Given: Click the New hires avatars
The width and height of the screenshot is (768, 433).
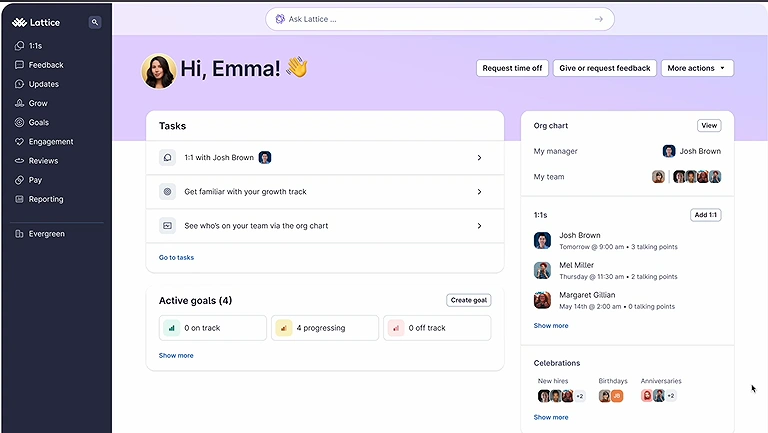Looking at the screenshot, I should [x=561, y=396].
